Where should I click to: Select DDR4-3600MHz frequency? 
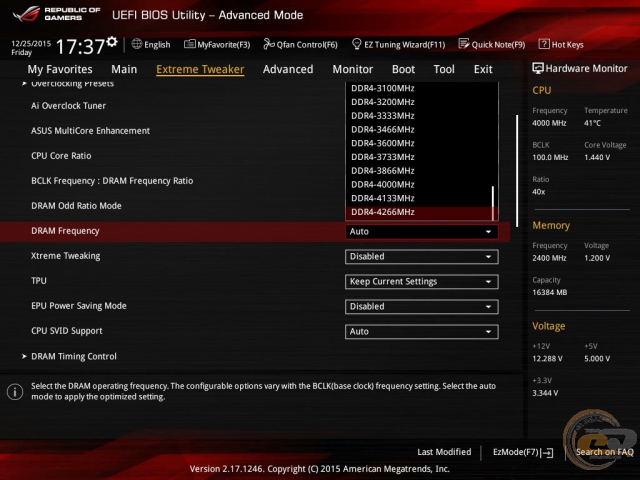coord(382,143)
